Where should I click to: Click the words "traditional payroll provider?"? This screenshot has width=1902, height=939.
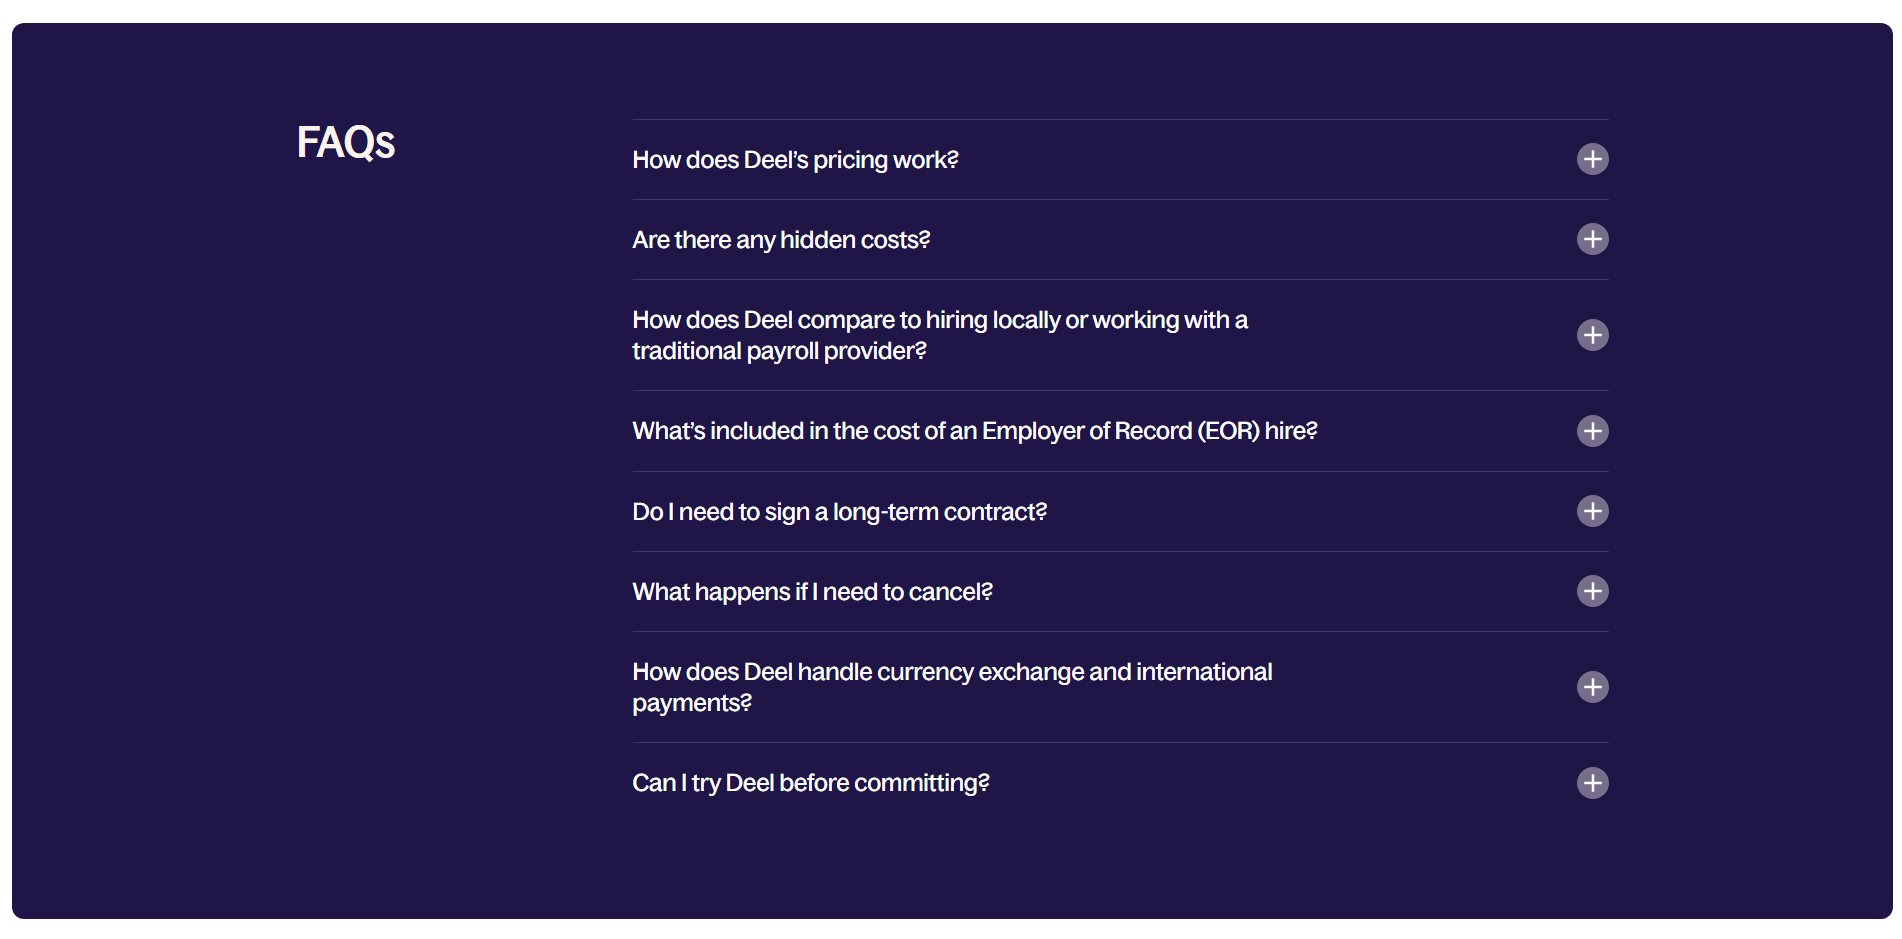coord(779,351)
